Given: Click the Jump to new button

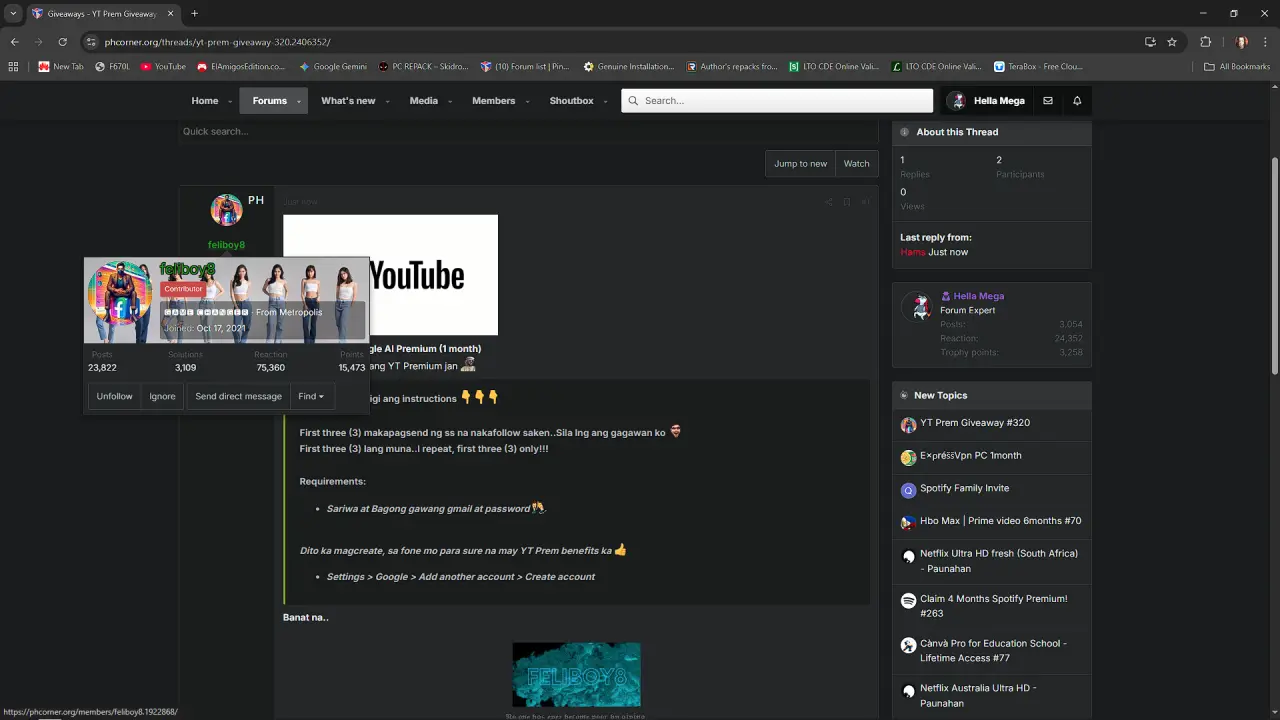Looking at the screenshot, I should point(800,164).
